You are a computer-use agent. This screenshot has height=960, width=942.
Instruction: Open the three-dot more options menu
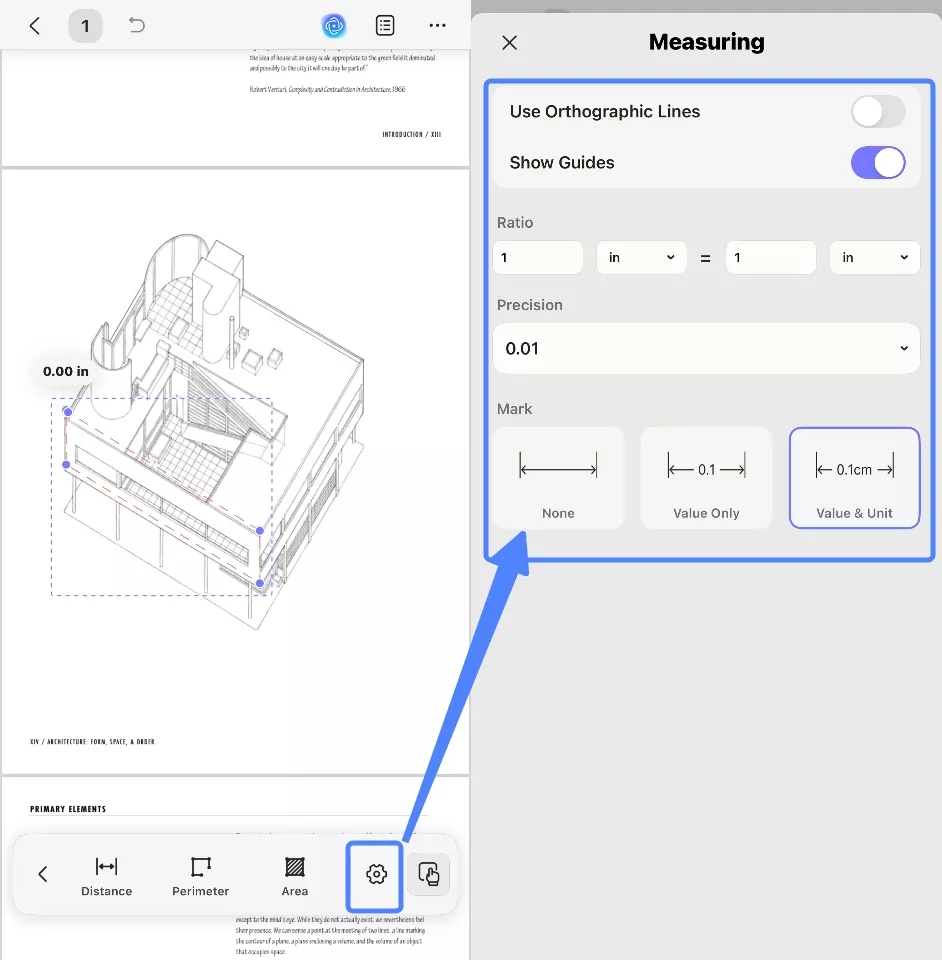(437, 26)
